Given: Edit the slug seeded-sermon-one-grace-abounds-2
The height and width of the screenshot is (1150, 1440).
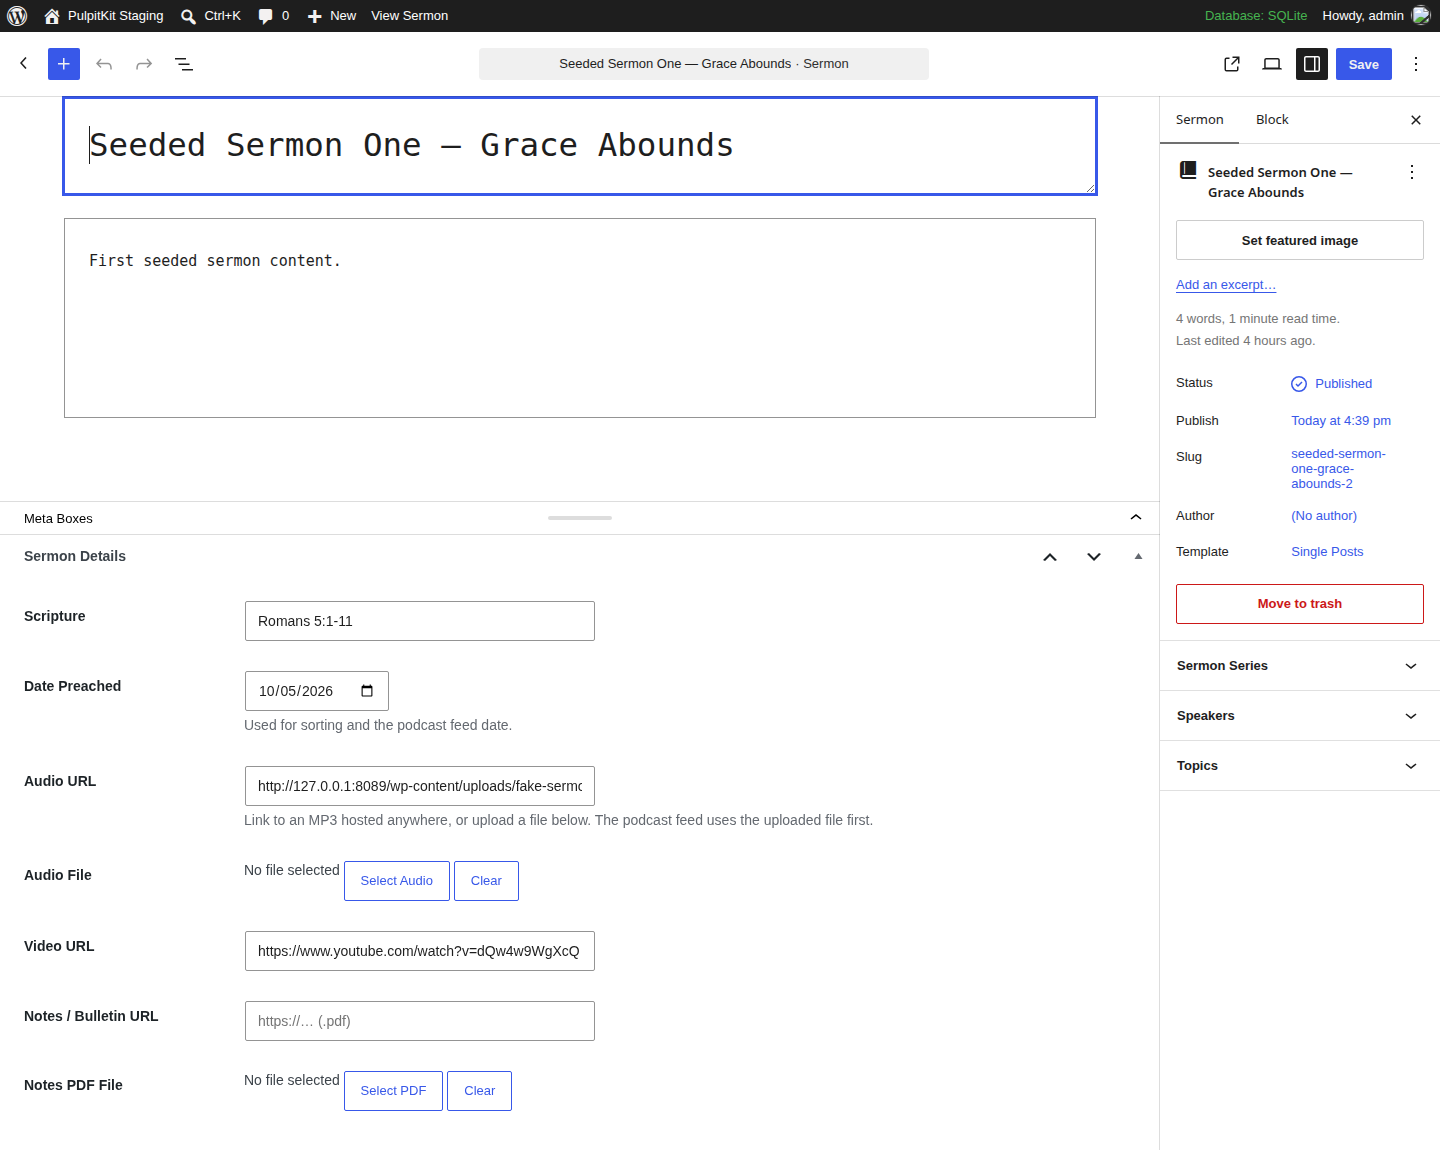Looking at the screenshot, I should (1338, 469).
